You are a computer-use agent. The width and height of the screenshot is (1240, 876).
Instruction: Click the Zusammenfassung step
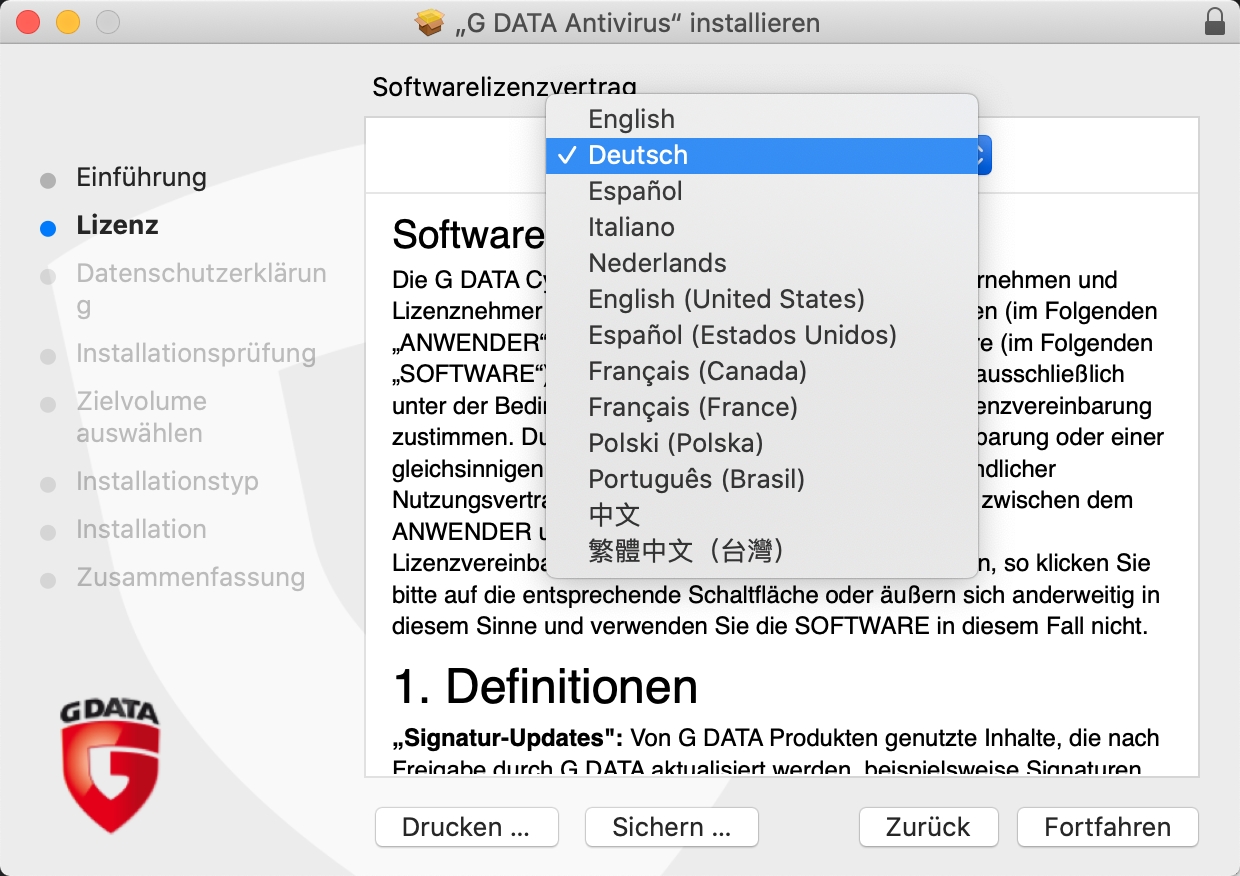tap(190, 578)
